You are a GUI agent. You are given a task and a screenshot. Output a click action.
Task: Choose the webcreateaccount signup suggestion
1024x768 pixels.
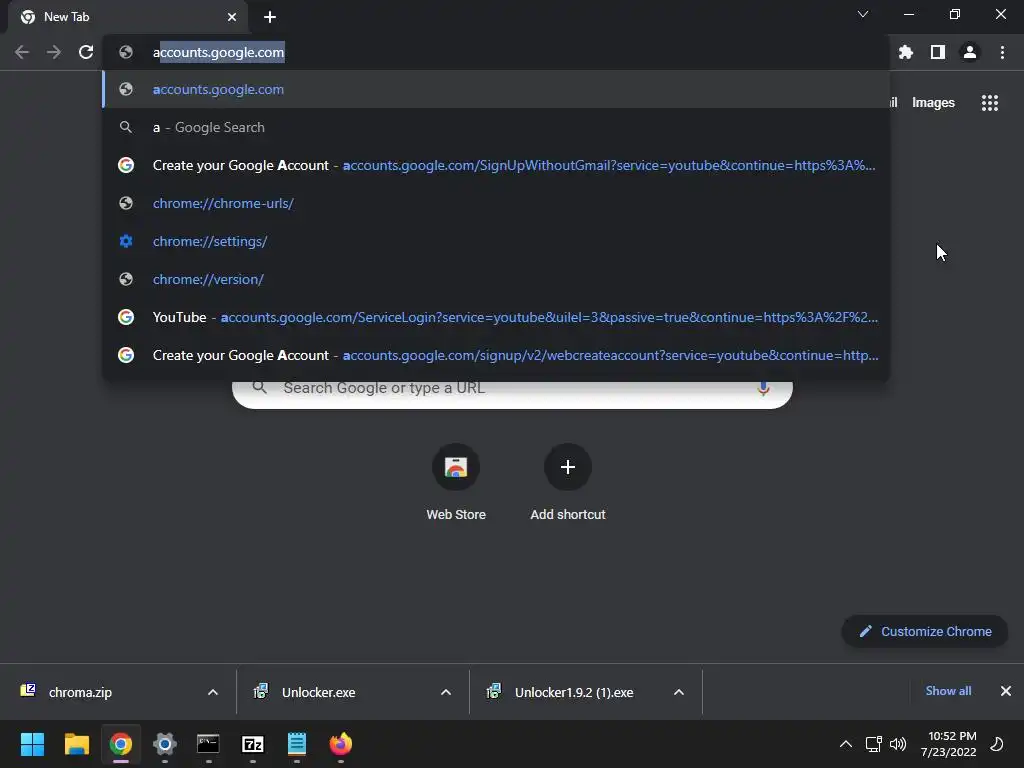click(496, 355)
